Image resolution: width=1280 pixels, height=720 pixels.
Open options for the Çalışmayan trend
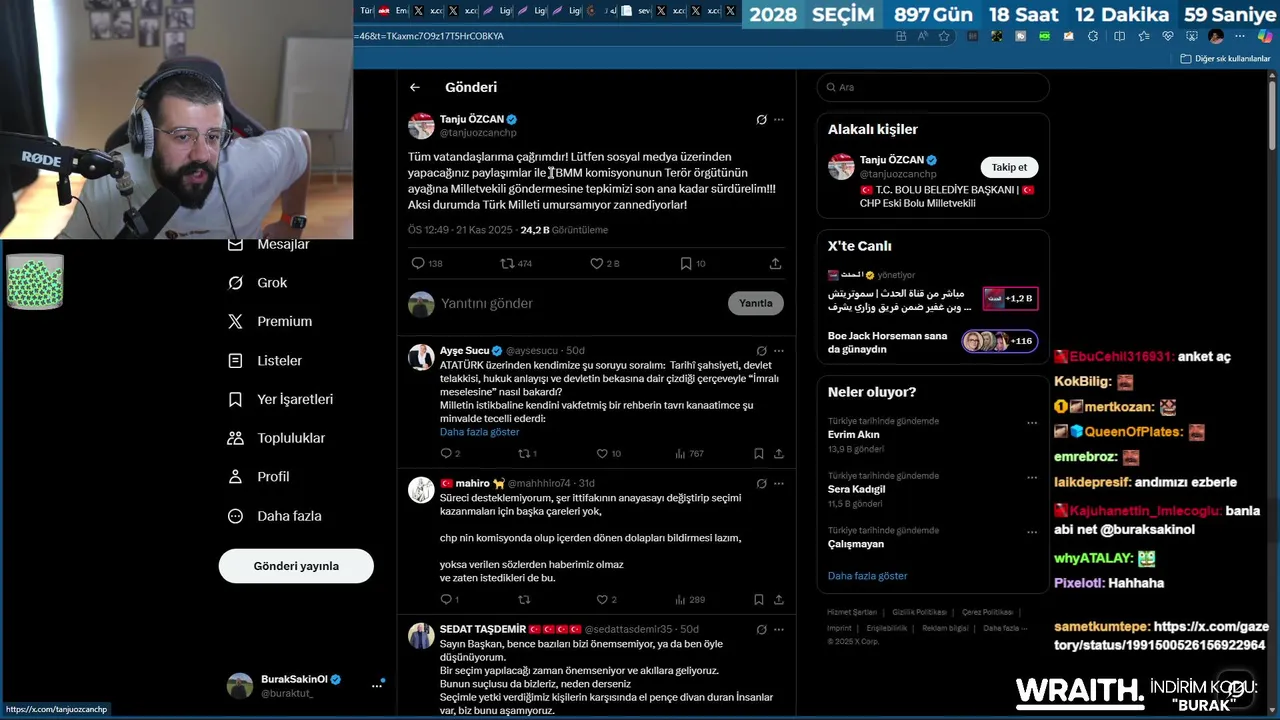1032,532
